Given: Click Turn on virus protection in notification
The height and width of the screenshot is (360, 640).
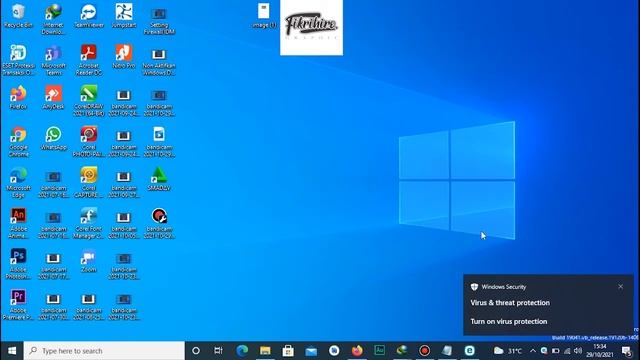Looking at the screenshot, I should [x=509, y=322].
